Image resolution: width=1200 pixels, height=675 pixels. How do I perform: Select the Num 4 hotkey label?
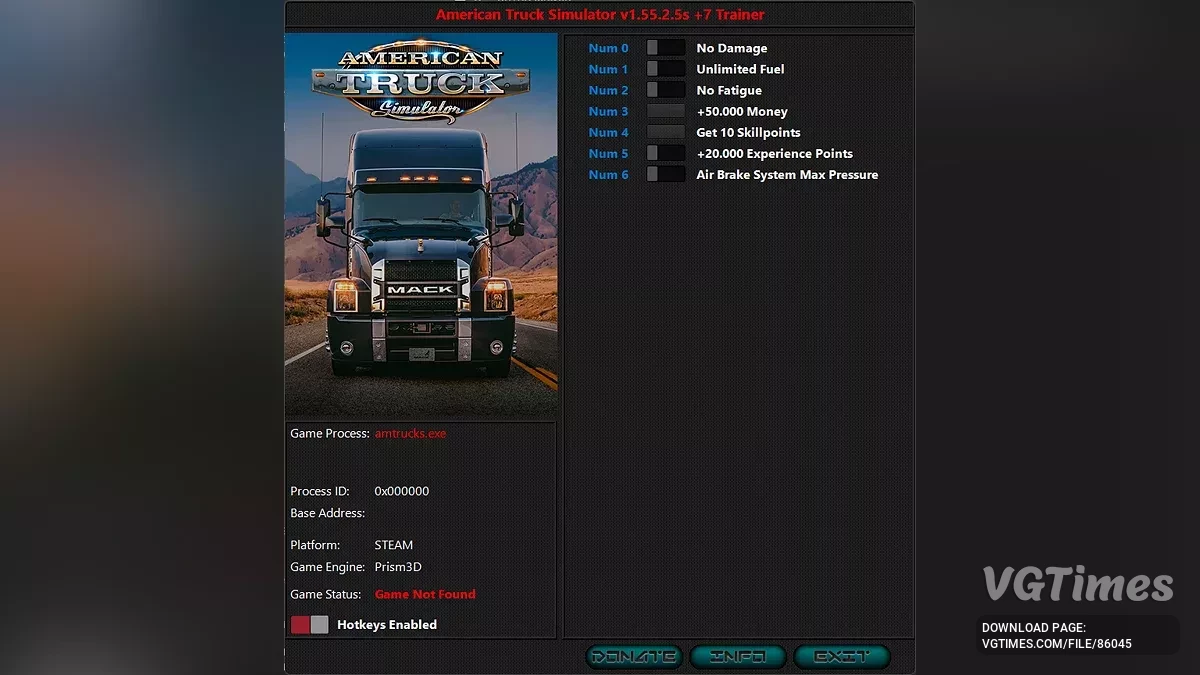(x=609, y=132)
